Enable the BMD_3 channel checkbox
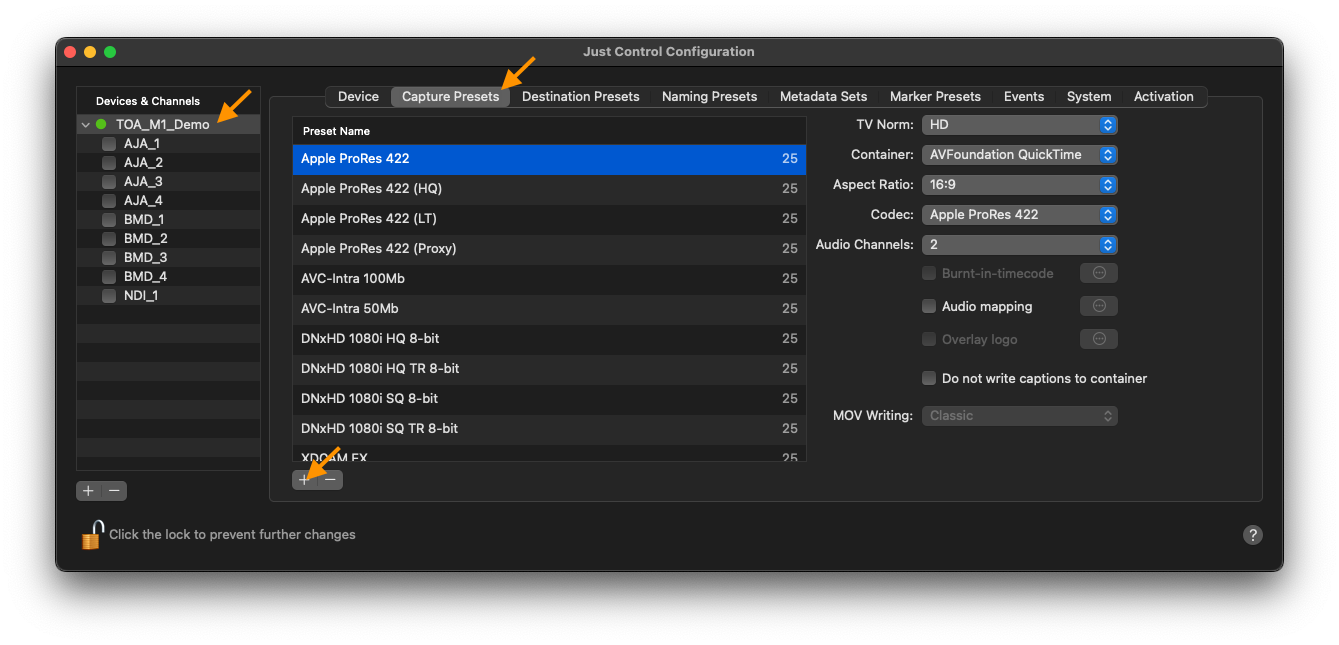The width and height of the screenshot is (1339, 645). [x=109, y=258]
